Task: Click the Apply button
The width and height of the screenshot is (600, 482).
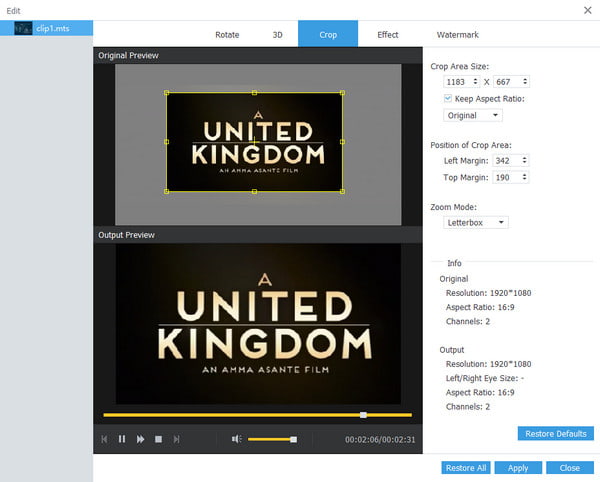Action: (518, 468)
